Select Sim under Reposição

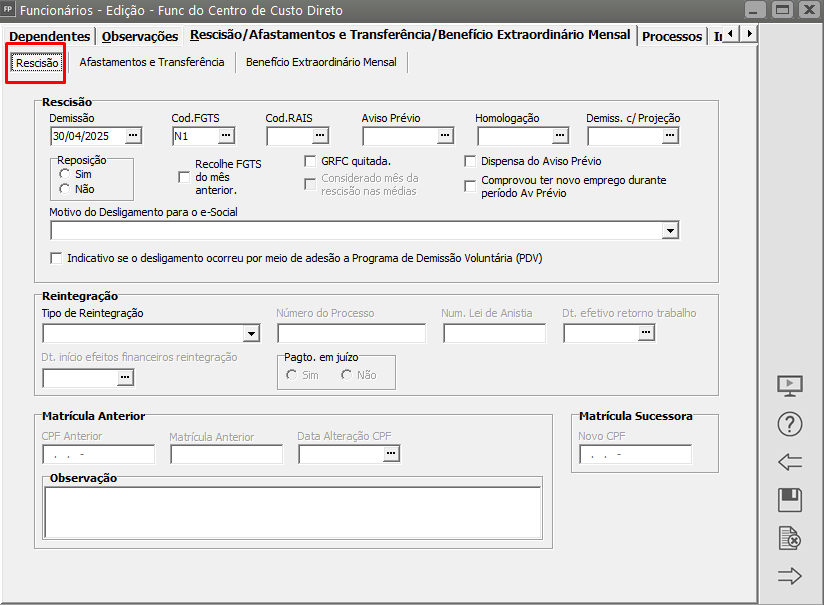pyautogui.click(x=65, y=174)
